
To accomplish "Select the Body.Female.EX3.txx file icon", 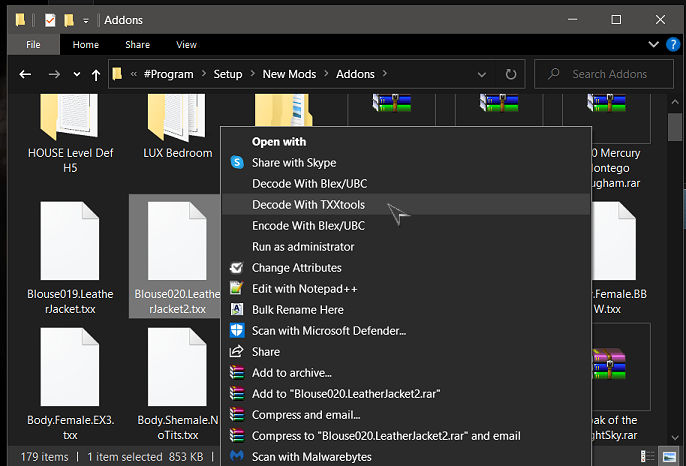I will 70,367.
